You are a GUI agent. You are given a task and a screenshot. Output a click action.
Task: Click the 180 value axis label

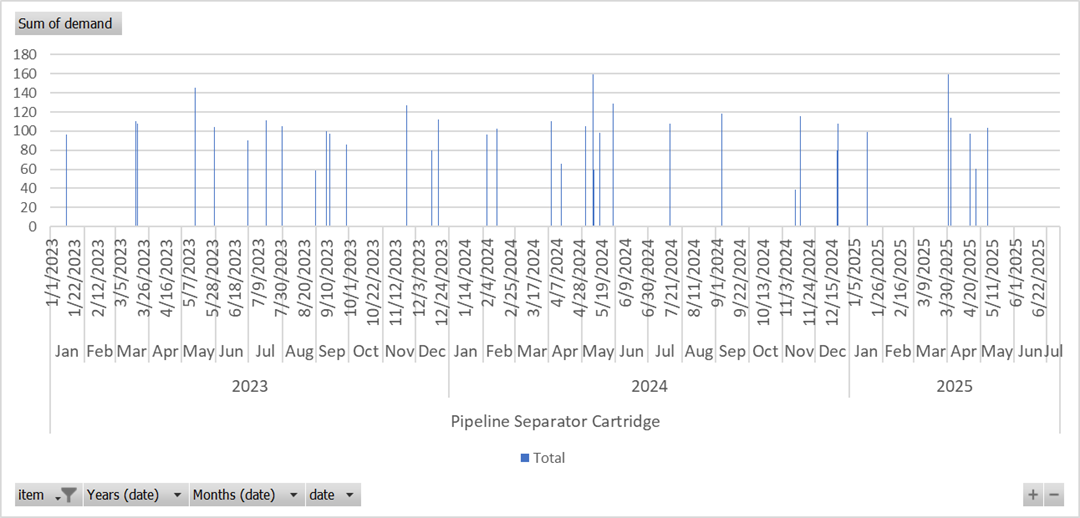[x=27, y=55]
